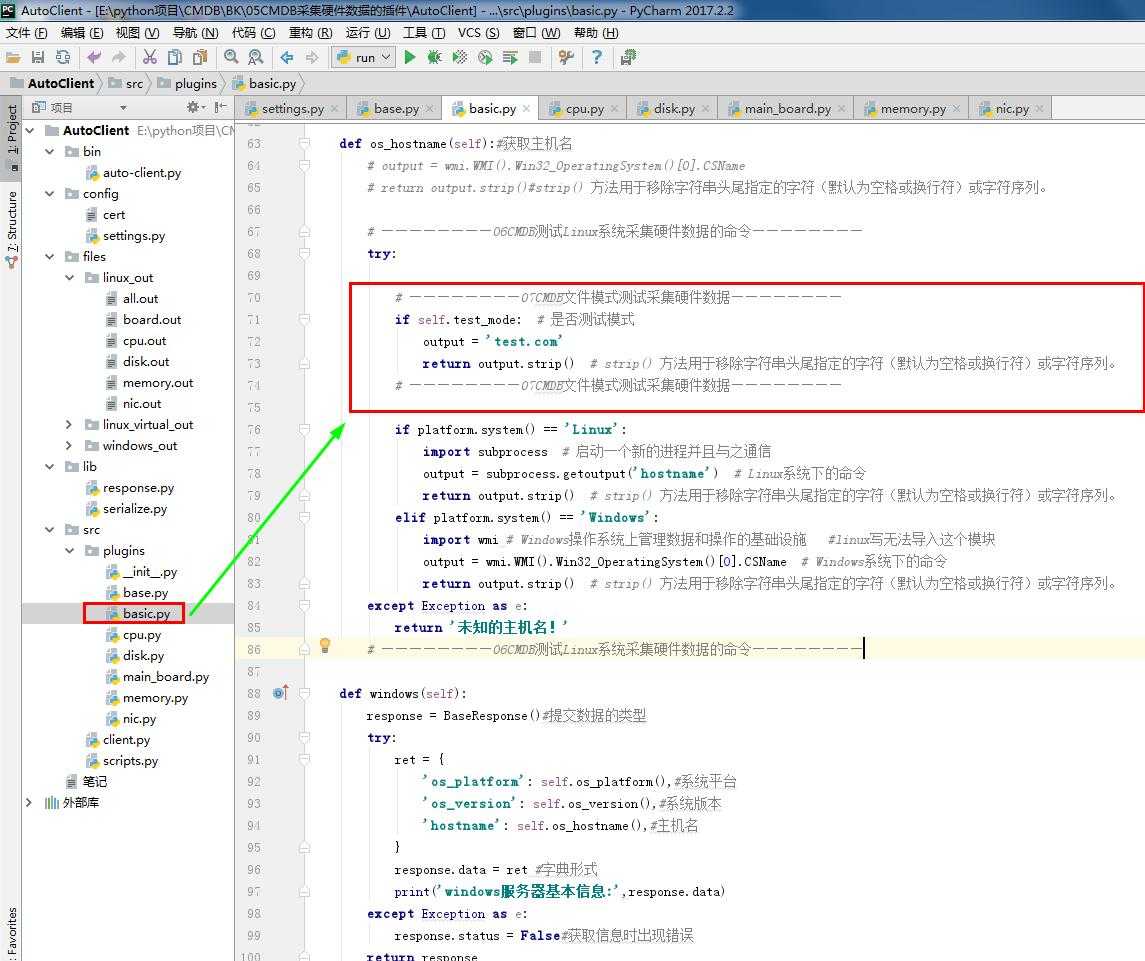Navigate back with the blue left arrow

click(287, 57)
